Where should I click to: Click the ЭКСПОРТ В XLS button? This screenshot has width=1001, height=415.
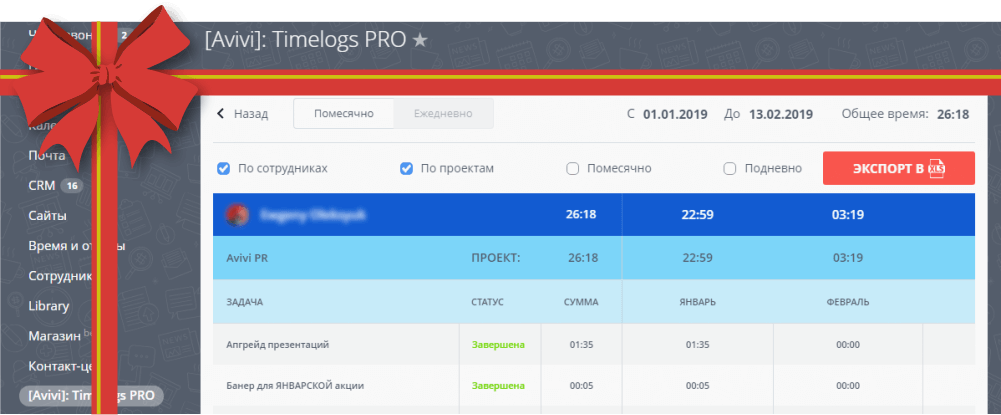pos(898,169)
